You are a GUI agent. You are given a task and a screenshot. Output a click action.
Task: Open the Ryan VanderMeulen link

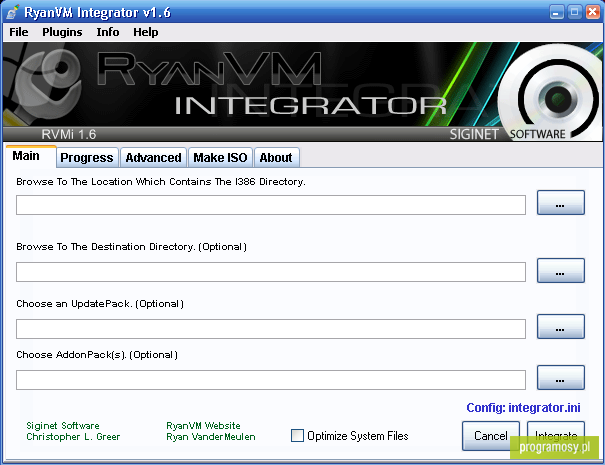tap(211, 437)
